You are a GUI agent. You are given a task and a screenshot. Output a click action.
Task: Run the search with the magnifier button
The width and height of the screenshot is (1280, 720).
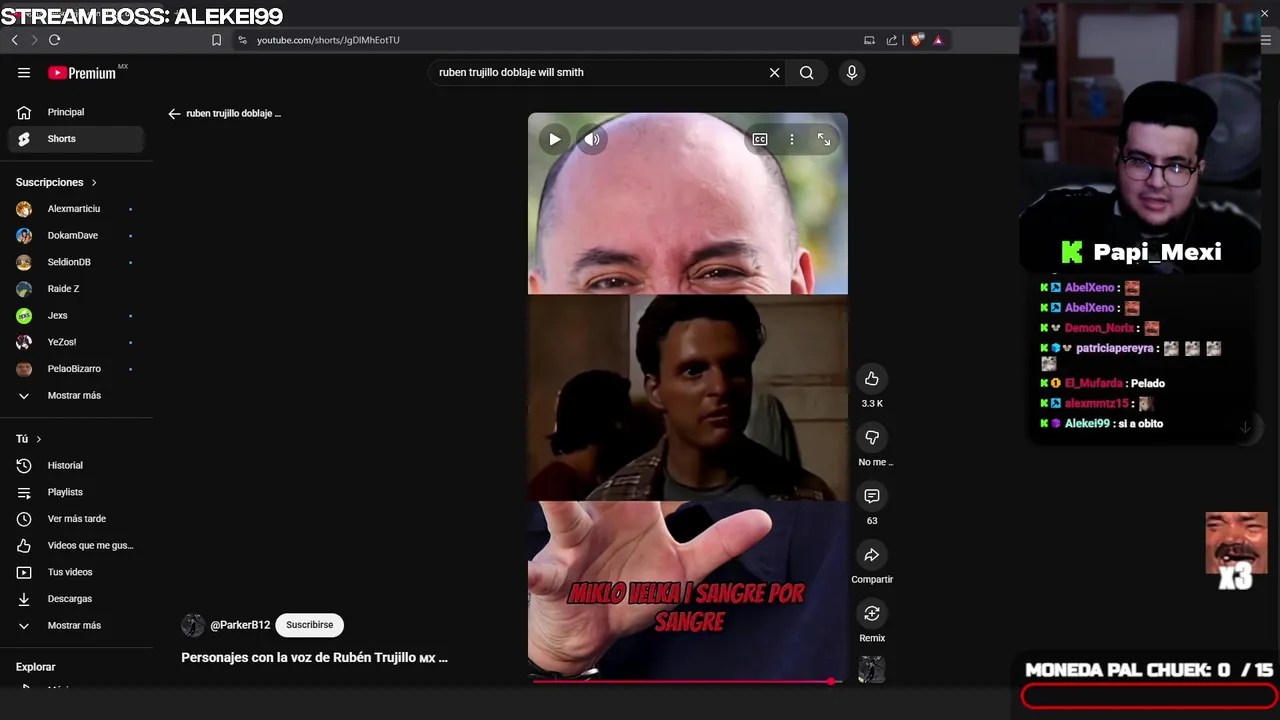(x=806, y=72)
